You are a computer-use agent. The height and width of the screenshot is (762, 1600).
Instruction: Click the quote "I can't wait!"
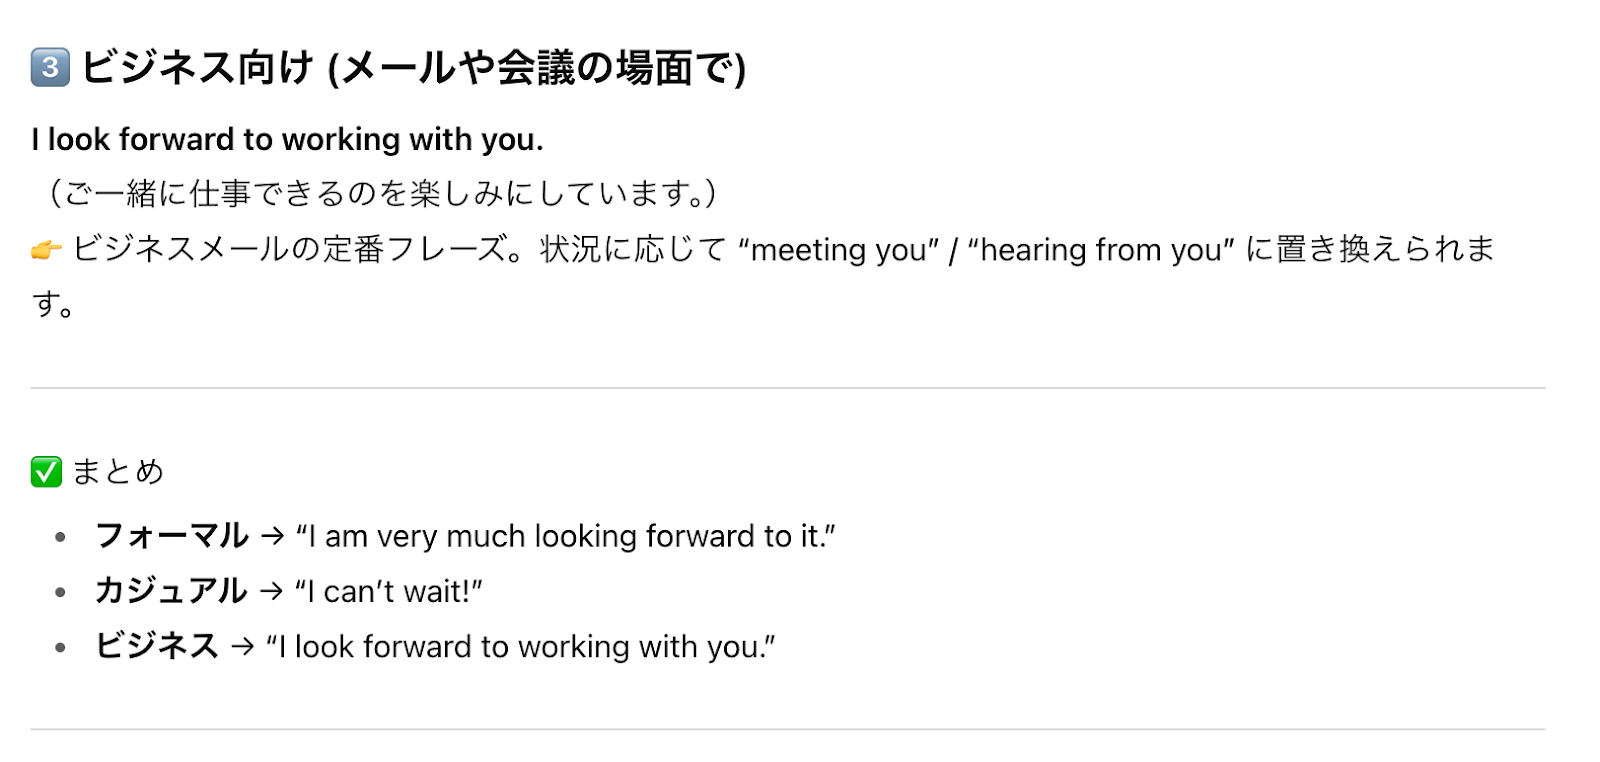[389, 592]
